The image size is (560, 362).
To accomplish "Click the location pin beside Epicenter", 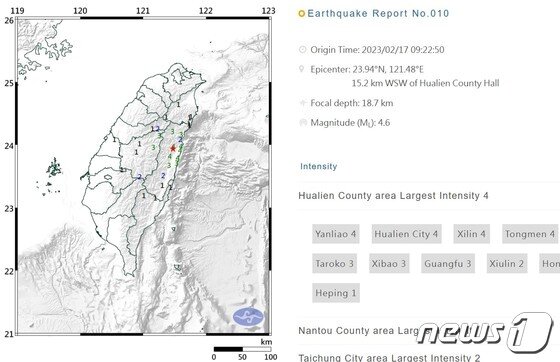I will 301,69.
